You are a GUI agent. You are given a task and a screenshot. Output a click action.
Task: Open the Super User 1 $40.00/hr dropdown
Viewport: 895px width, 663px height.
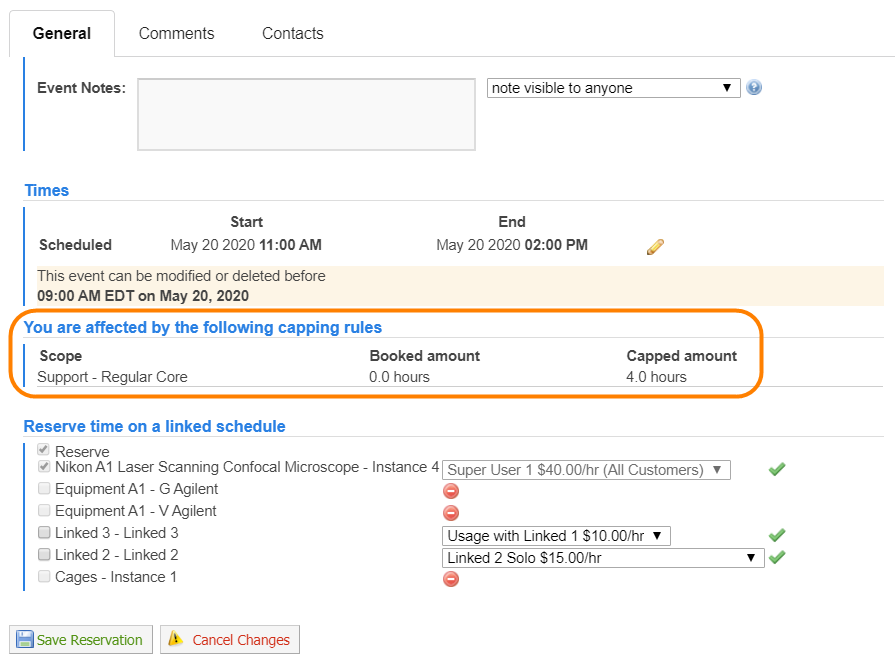tap(586, 470)
